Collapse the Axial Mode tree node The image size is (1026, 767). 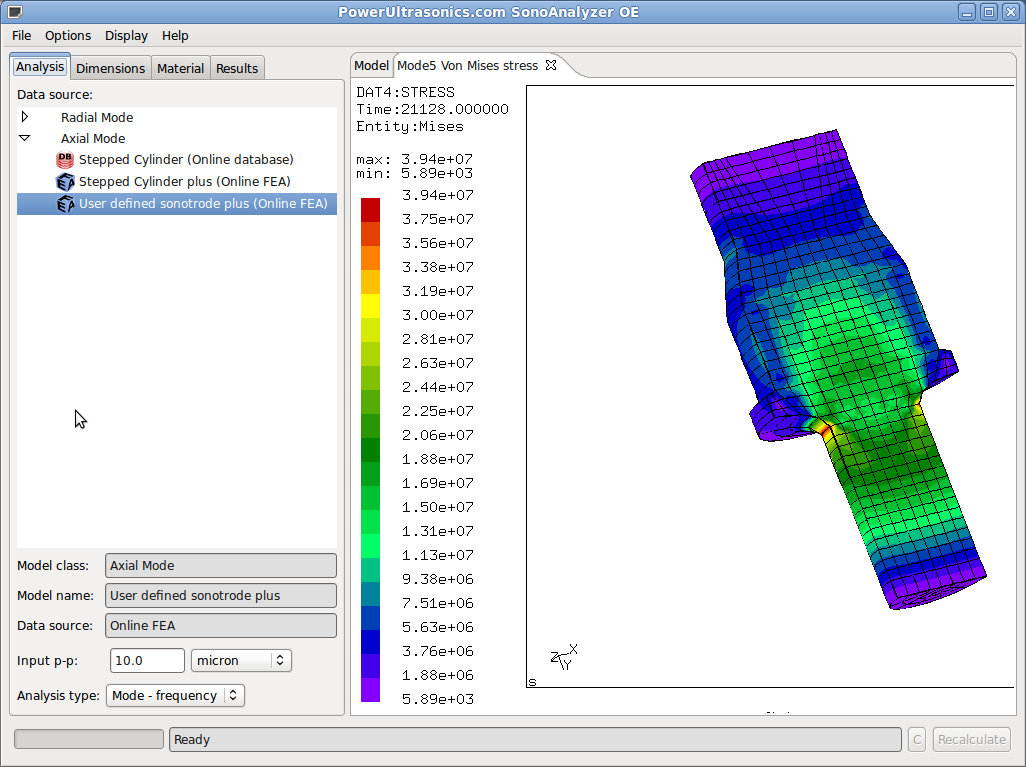(25, 138)
